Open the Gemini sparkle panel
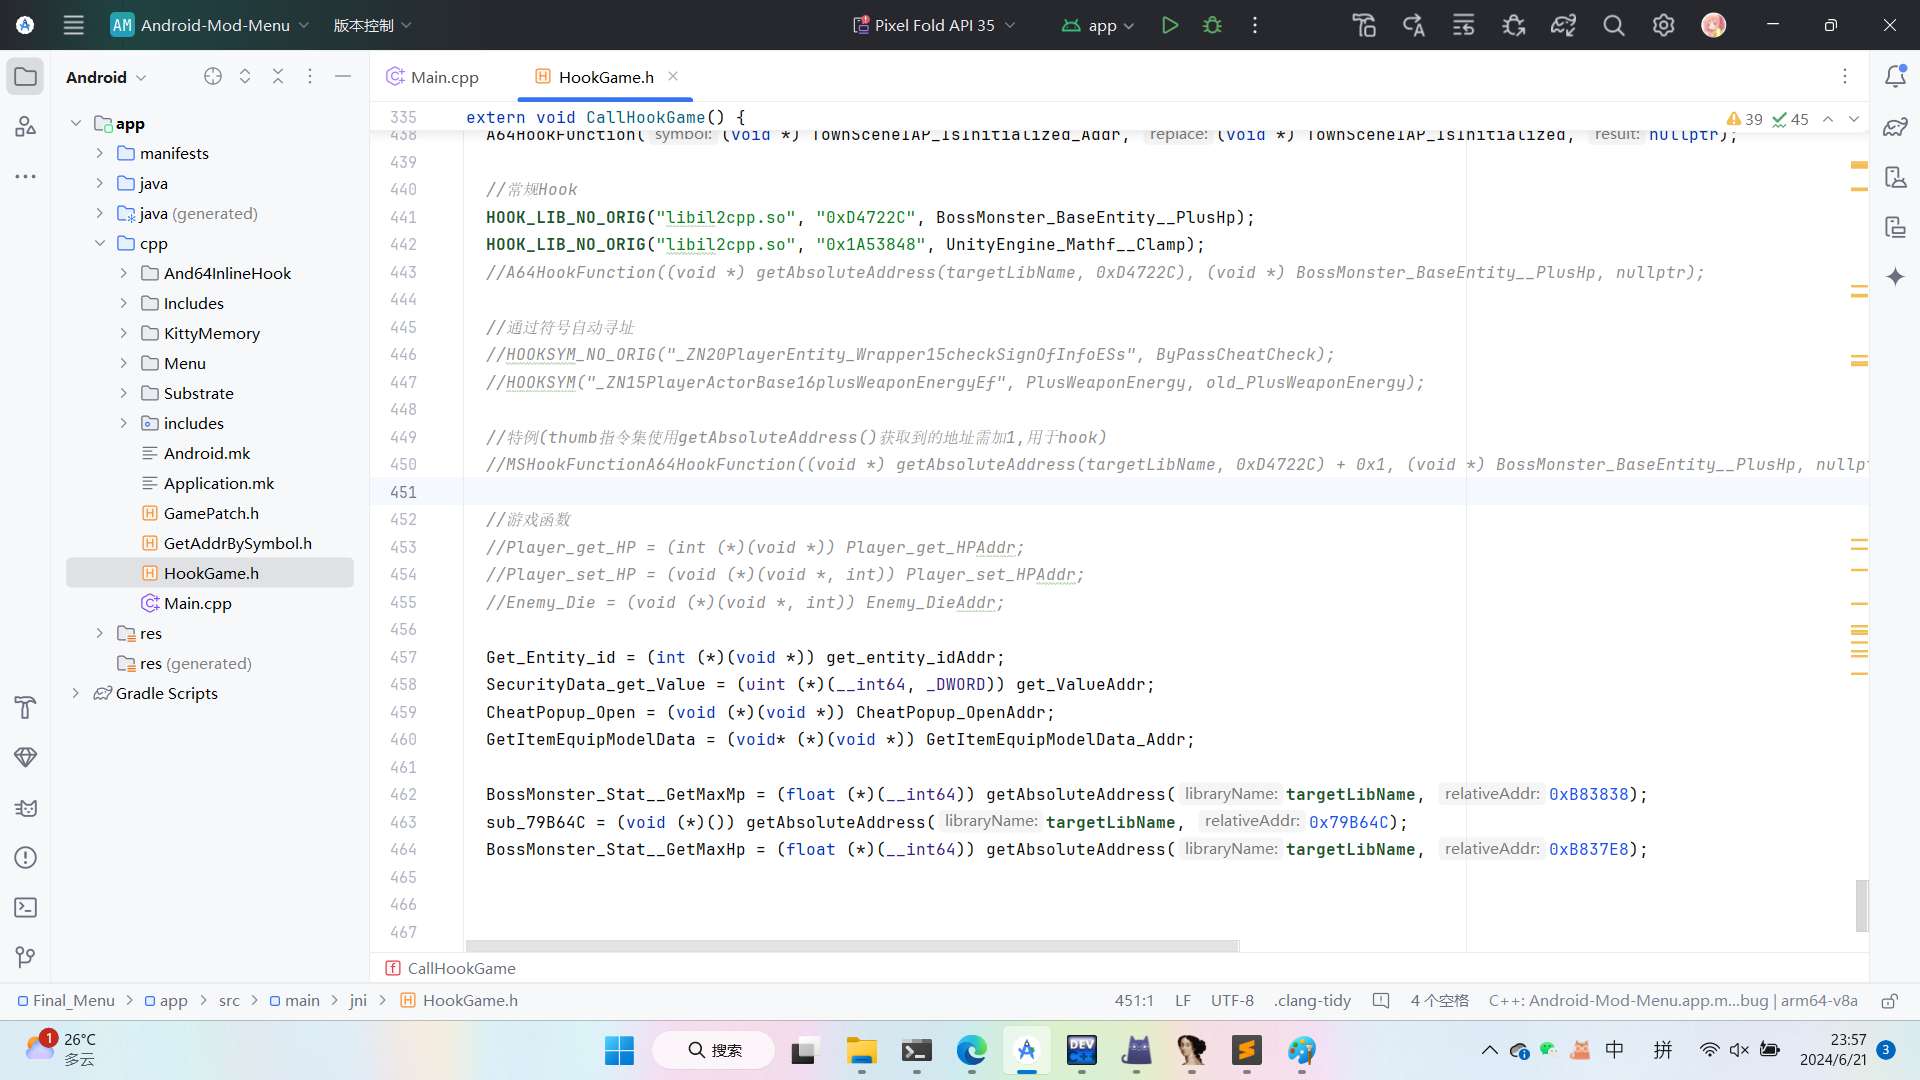 pos(1895,277)
